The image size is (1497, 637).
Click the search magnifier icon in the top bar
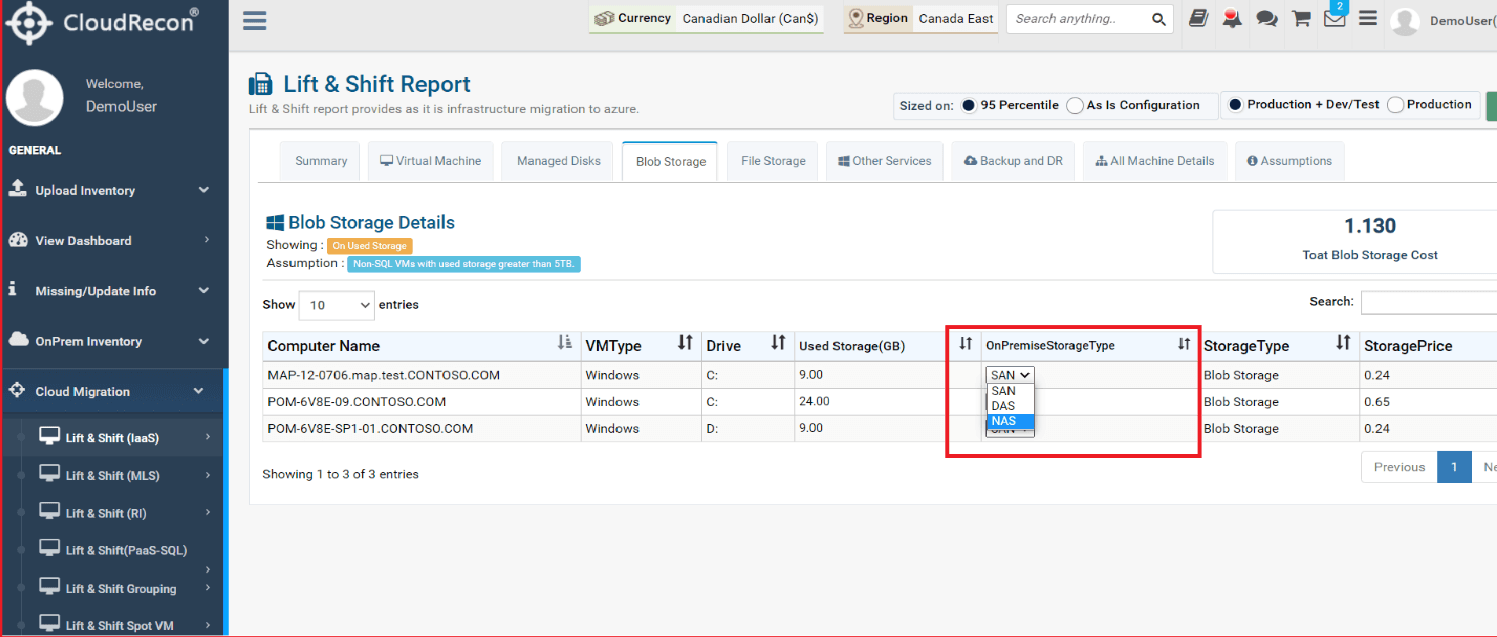[x=1158, y=19]
